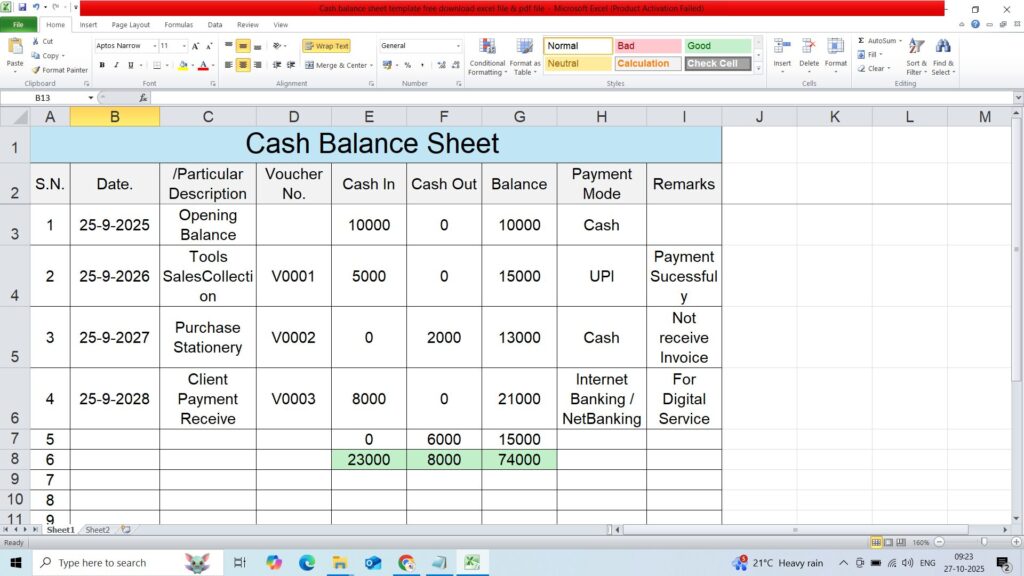The height and width of the screenshot is (576, 1024).
Task: Click the Insert Function fx icon
Action: 143,98
